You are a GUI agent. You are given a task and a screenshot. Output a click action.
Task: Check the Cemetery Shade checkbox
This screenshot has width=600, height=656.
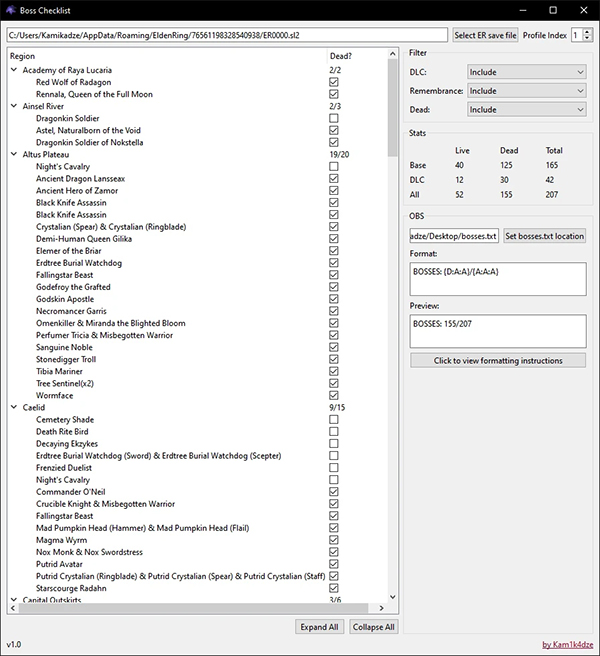(x=333, y=419)
